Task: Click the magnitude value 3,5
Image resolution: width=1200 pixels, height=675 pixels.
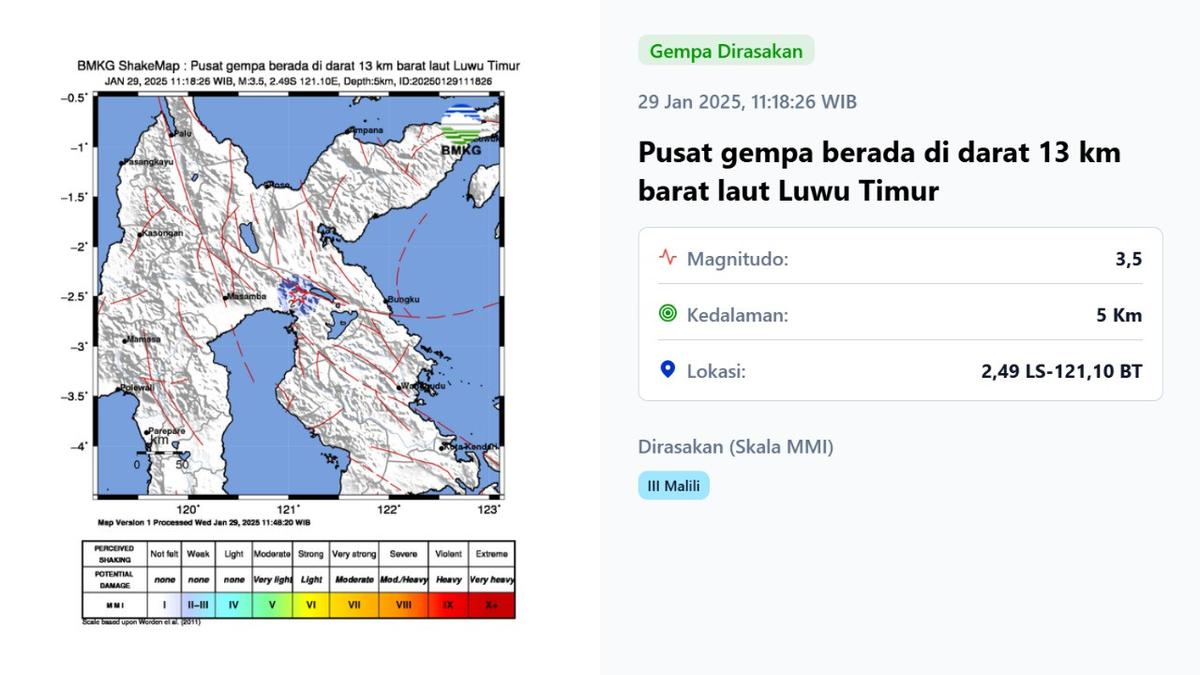Action: (1128, 259)
